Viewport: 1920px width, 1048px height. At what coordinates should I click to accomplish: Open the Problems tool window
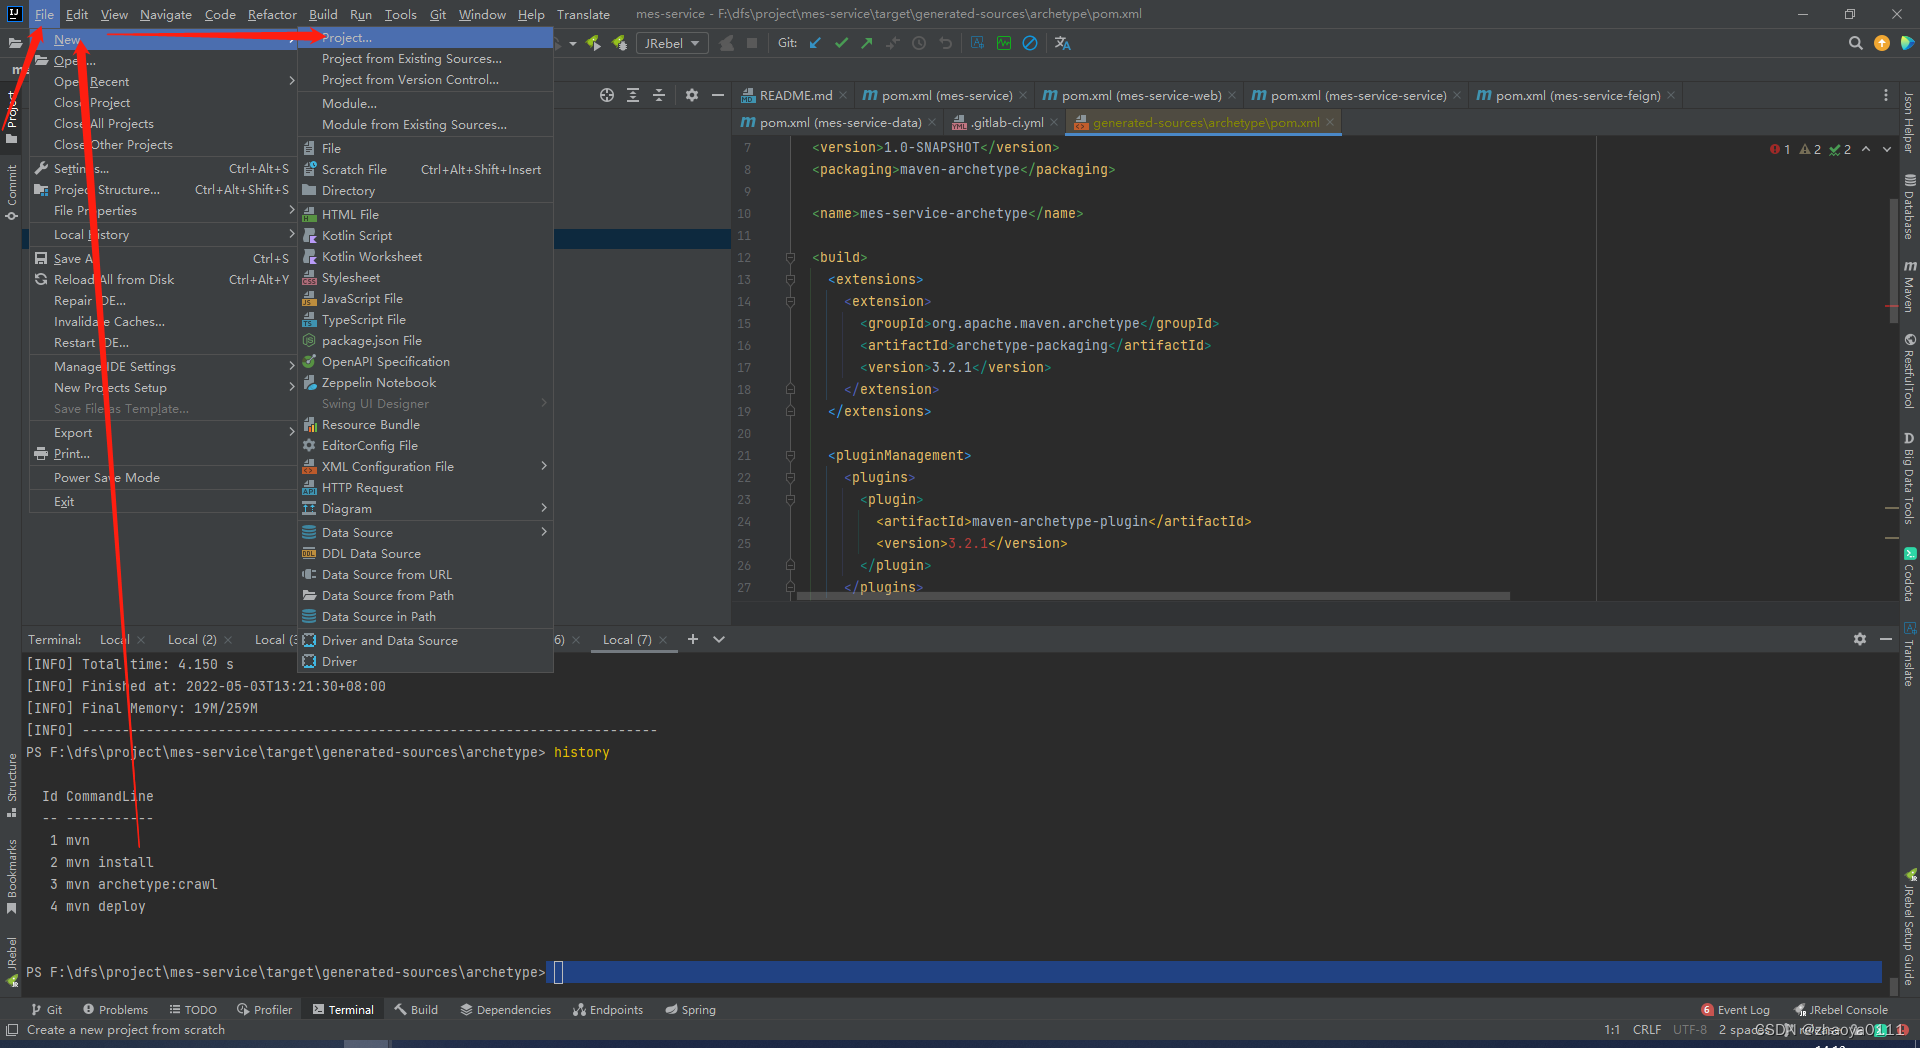115,1010
